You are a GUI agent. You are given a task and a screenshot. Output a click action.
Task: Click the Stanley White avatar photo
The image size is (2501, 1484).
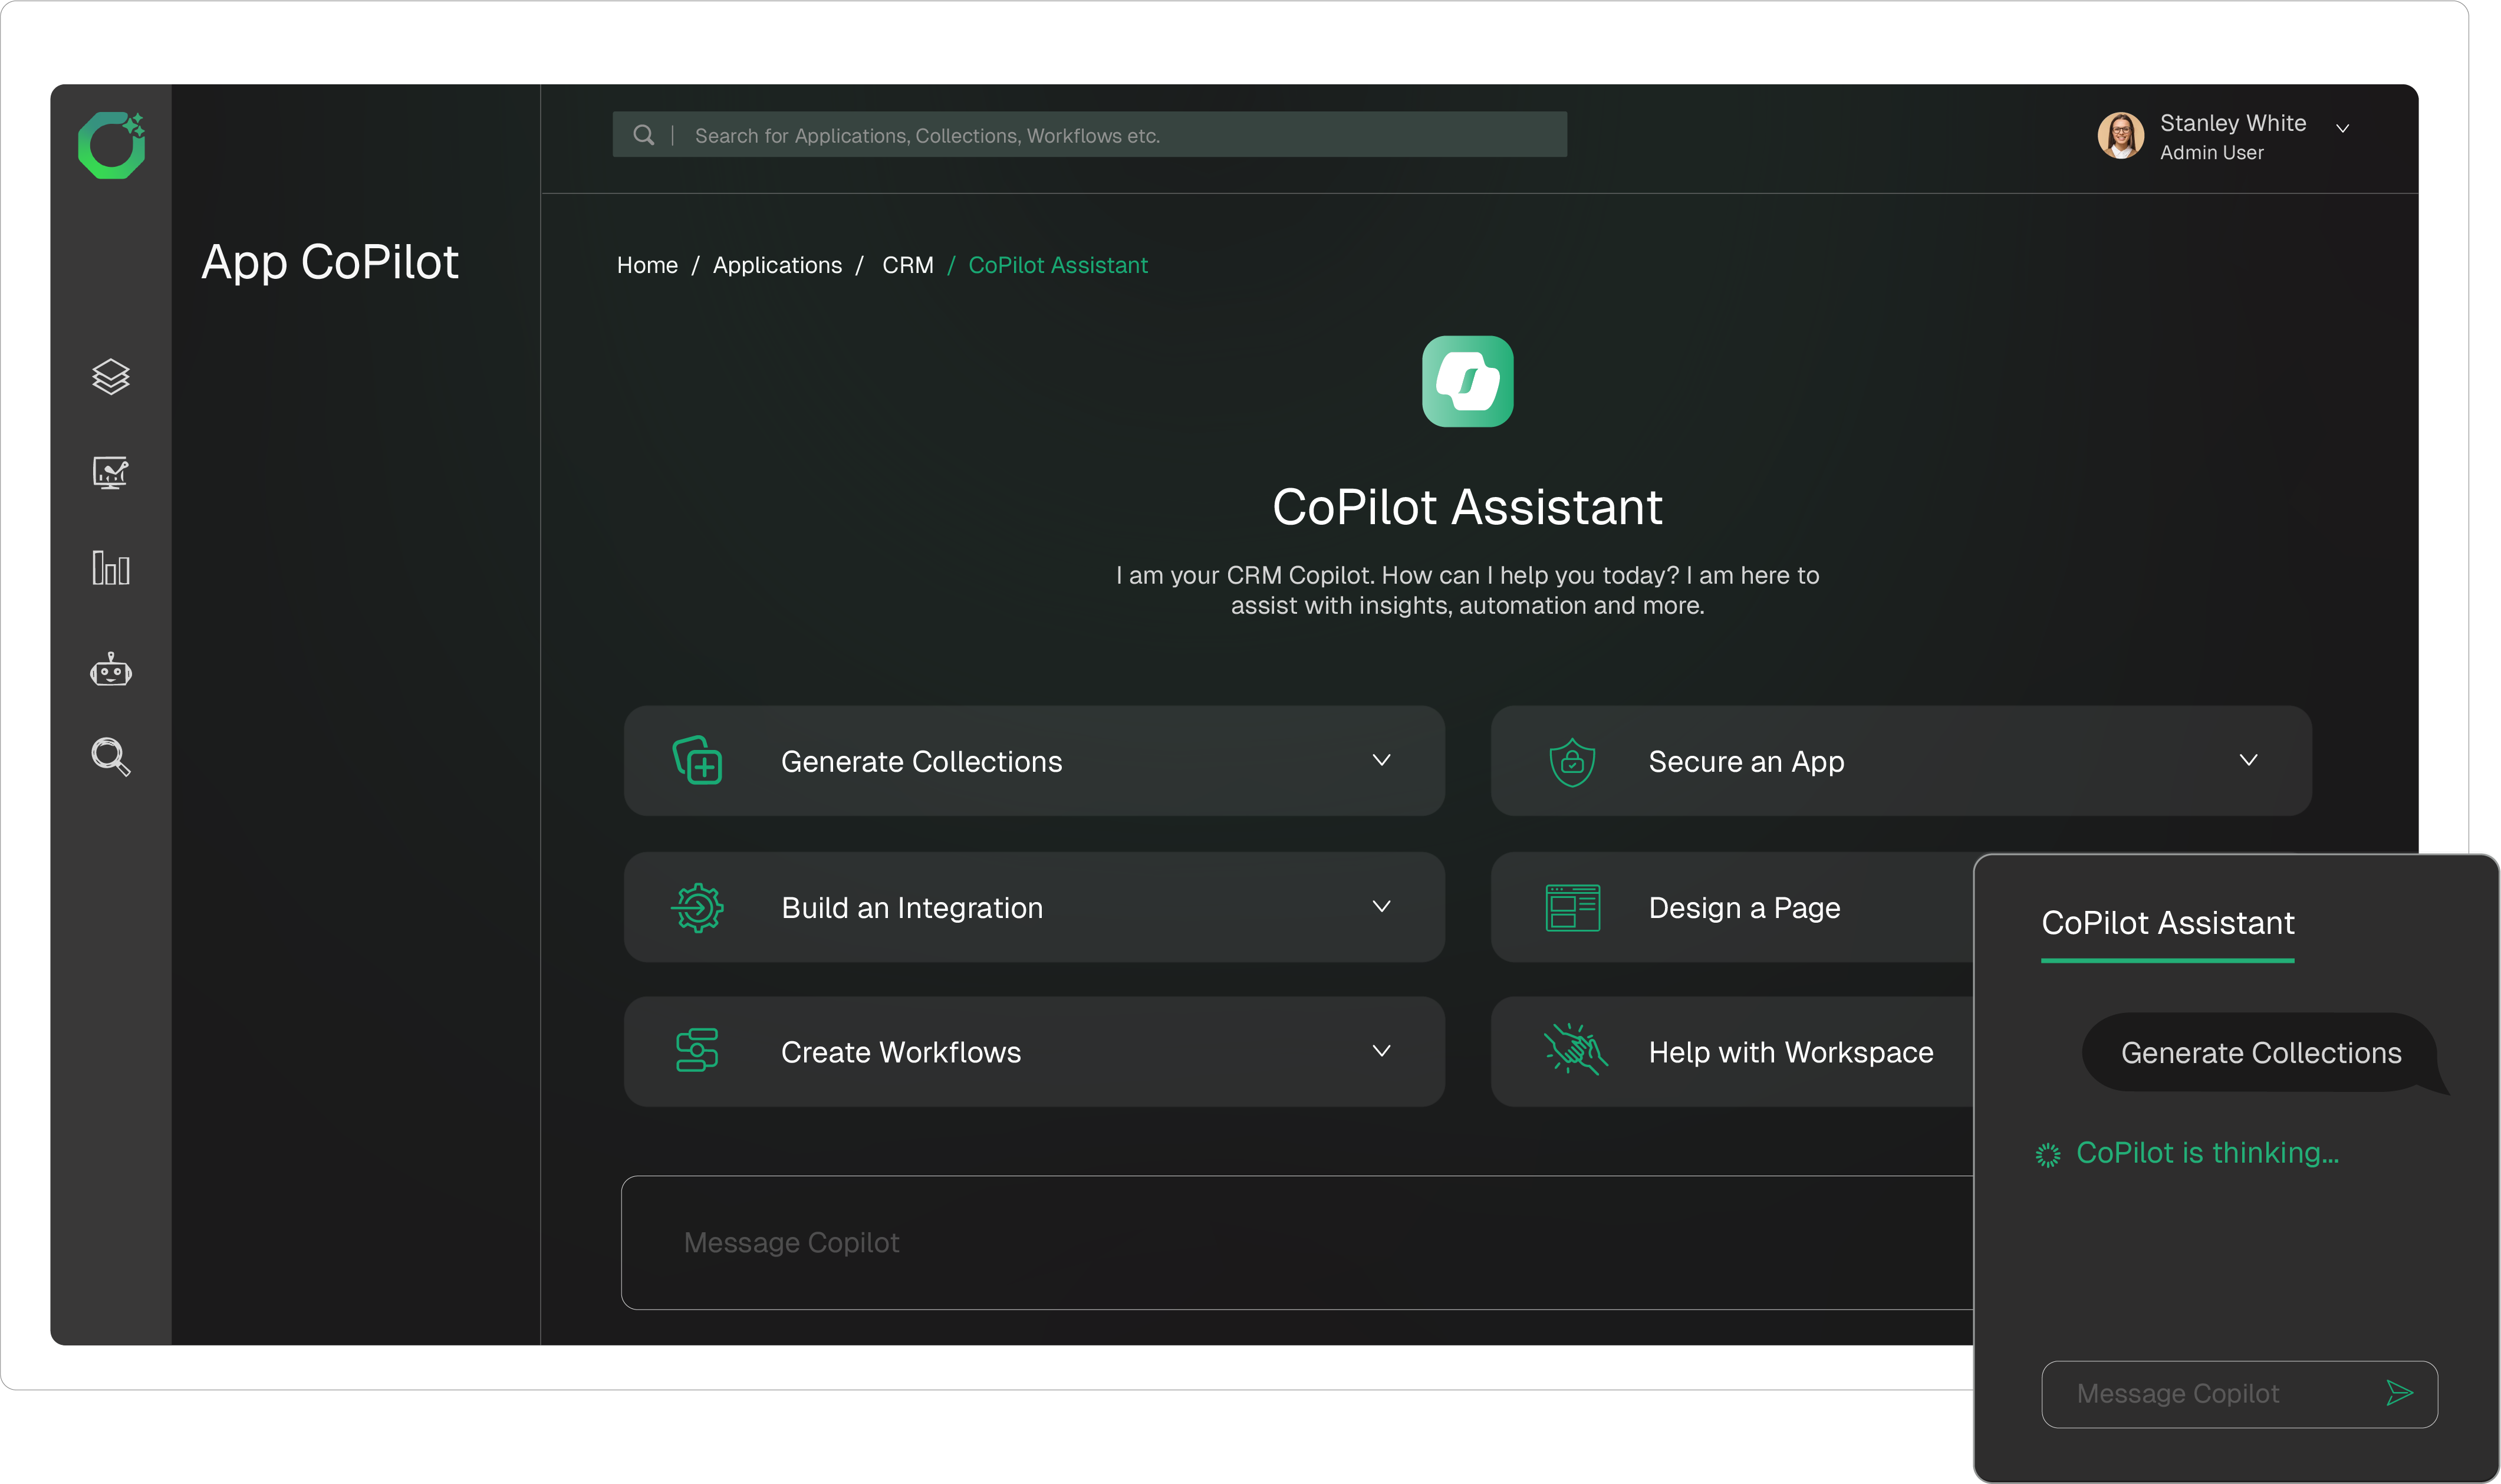coord(2120,135)
